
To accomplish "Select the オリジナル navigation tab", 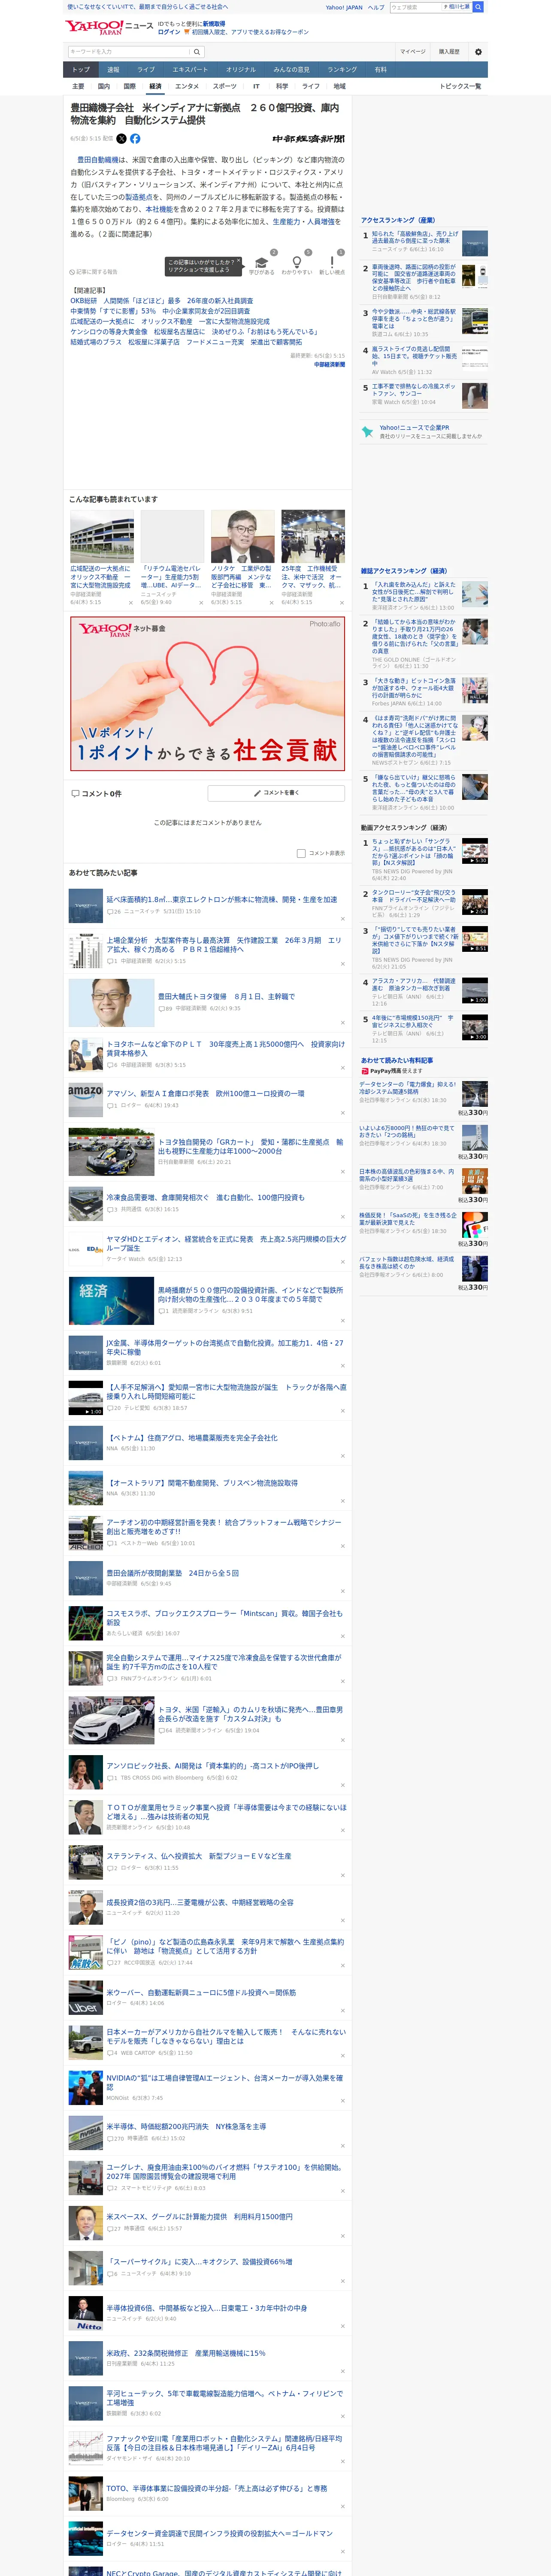I will pos(241,70).
